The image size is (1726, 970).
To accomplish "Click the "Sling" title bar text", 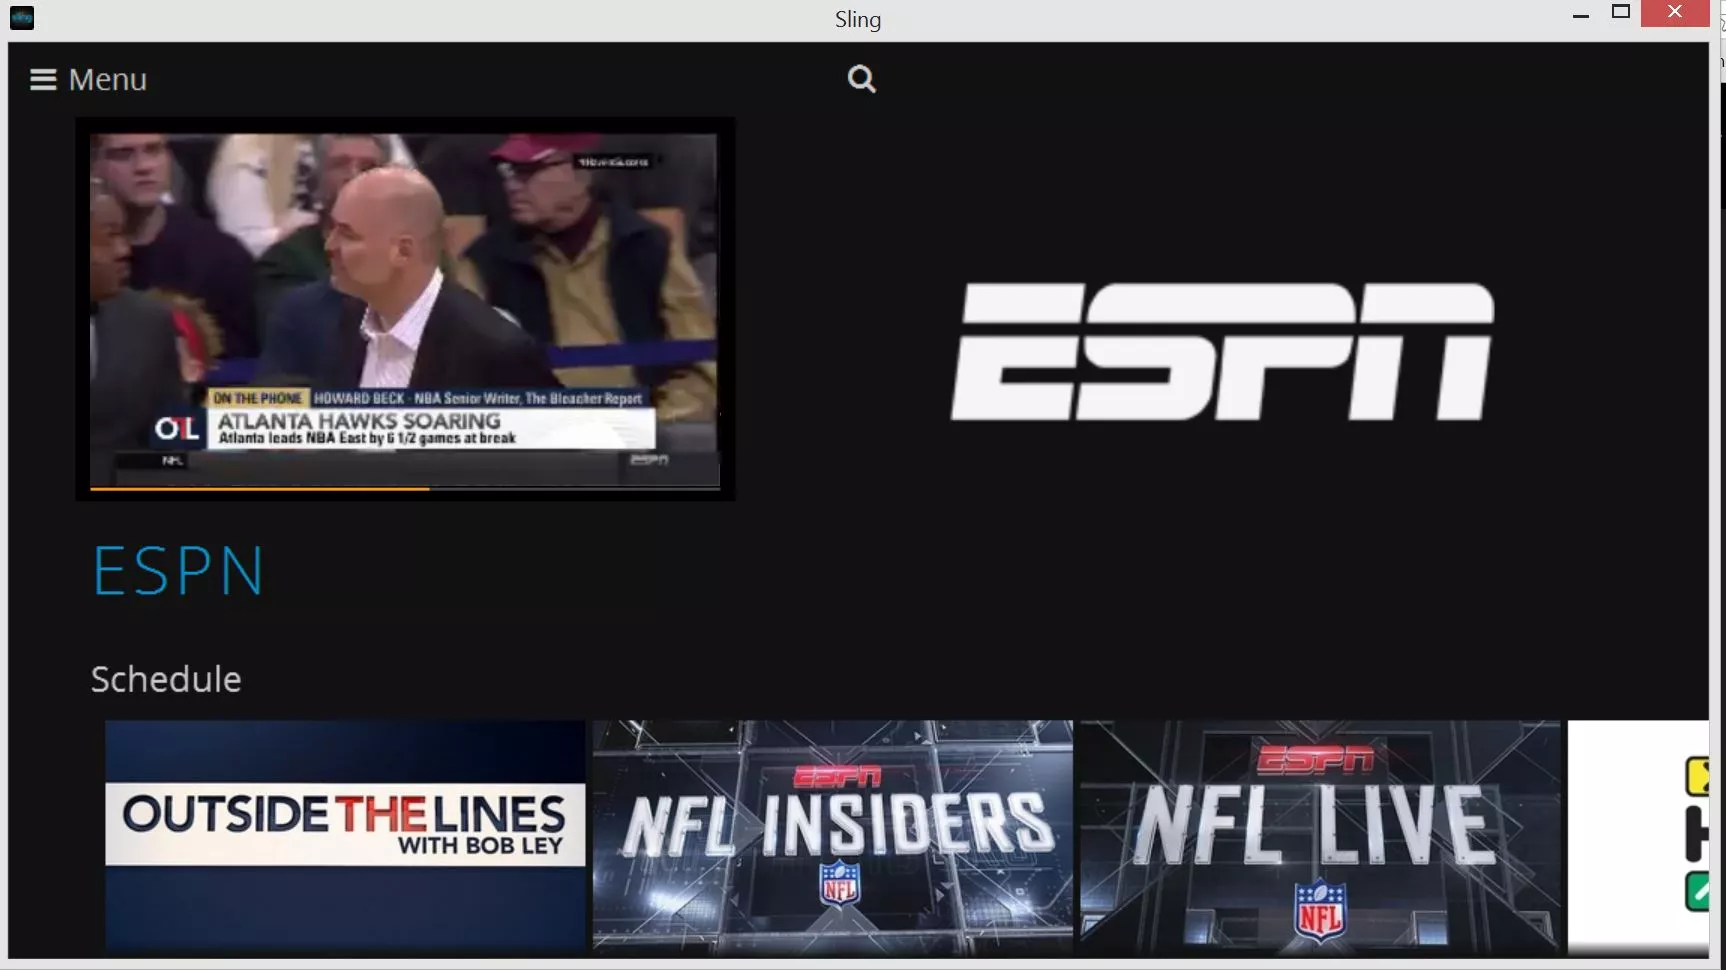I will (x=858, y=19).
